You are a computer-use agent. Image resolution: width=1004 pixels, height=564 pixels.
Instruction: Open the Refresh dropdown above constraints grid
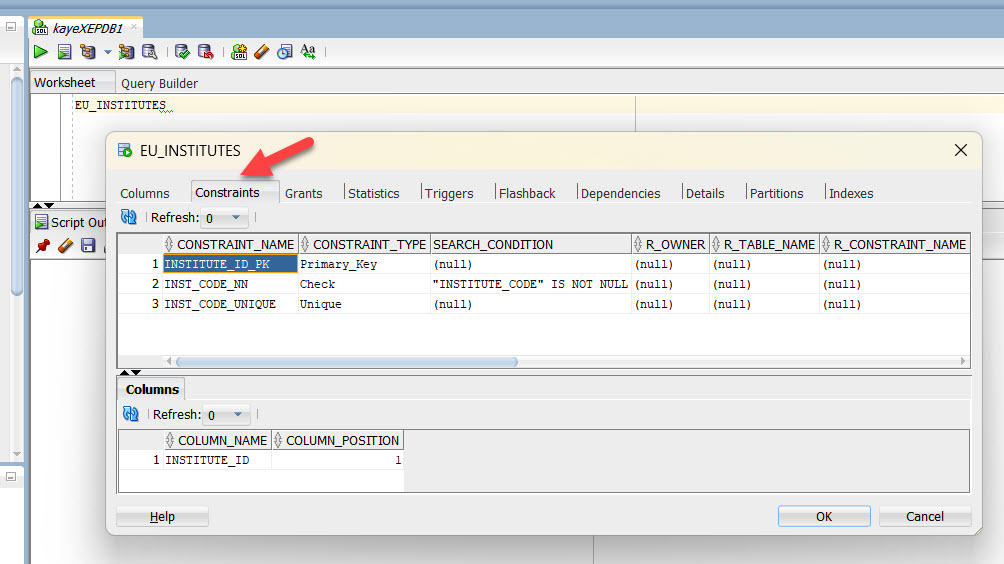point(224,218)
